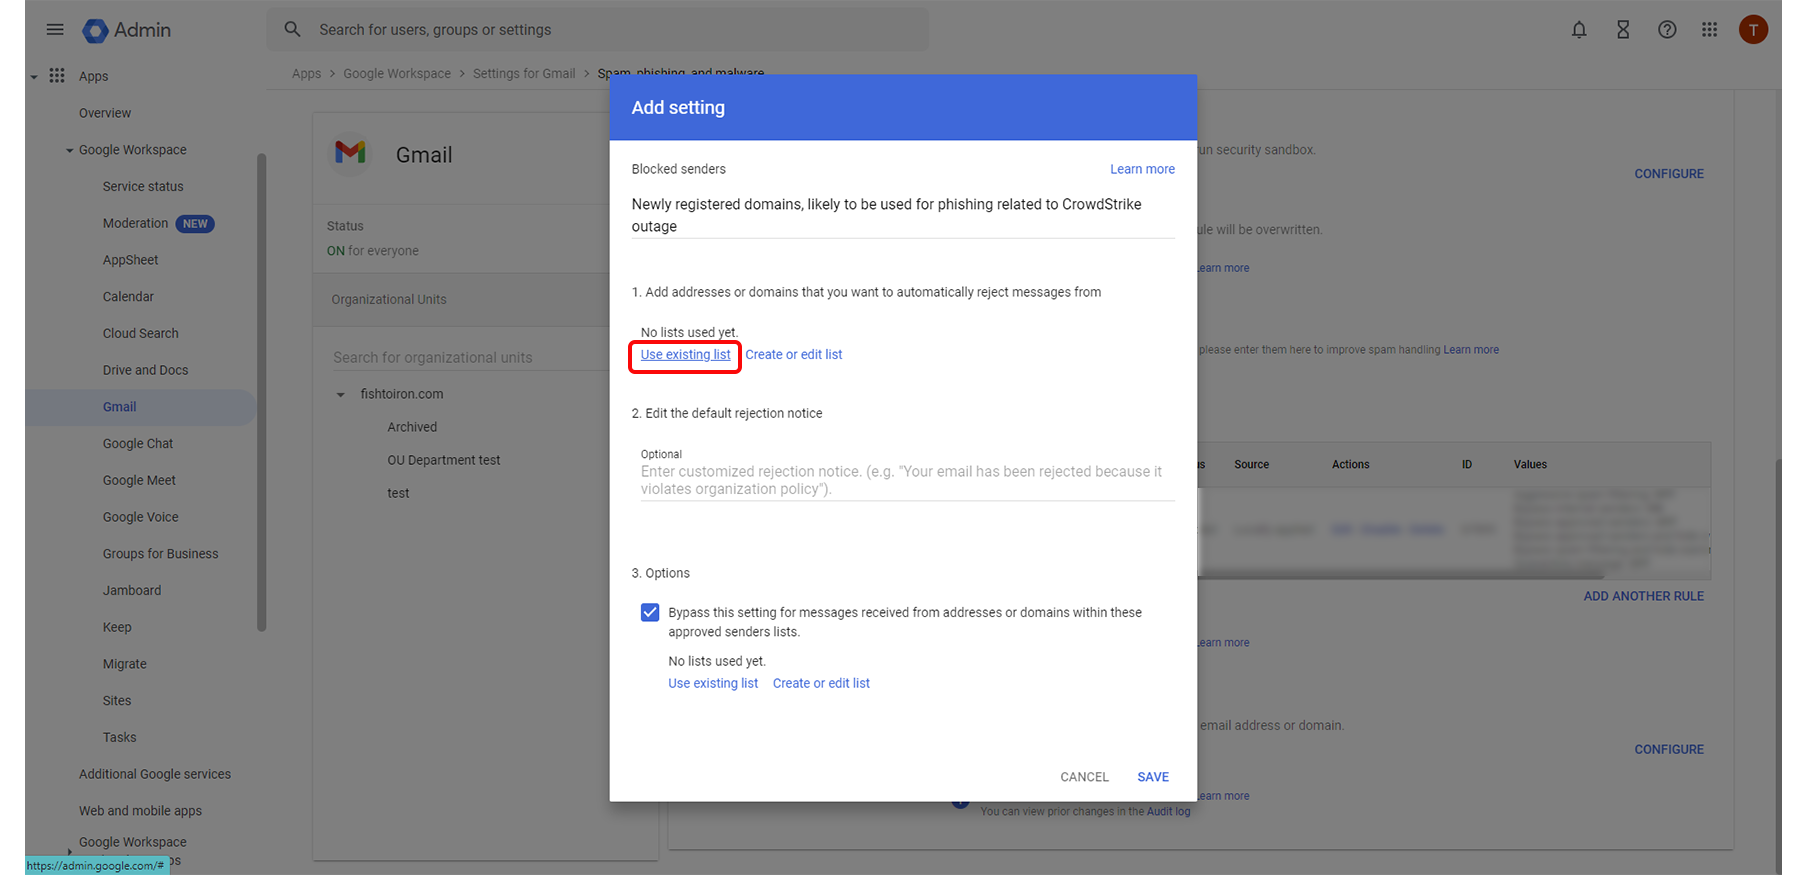Open Learn more link for Blocked senders
The image size is (1807, 875).
[1142, 169]
